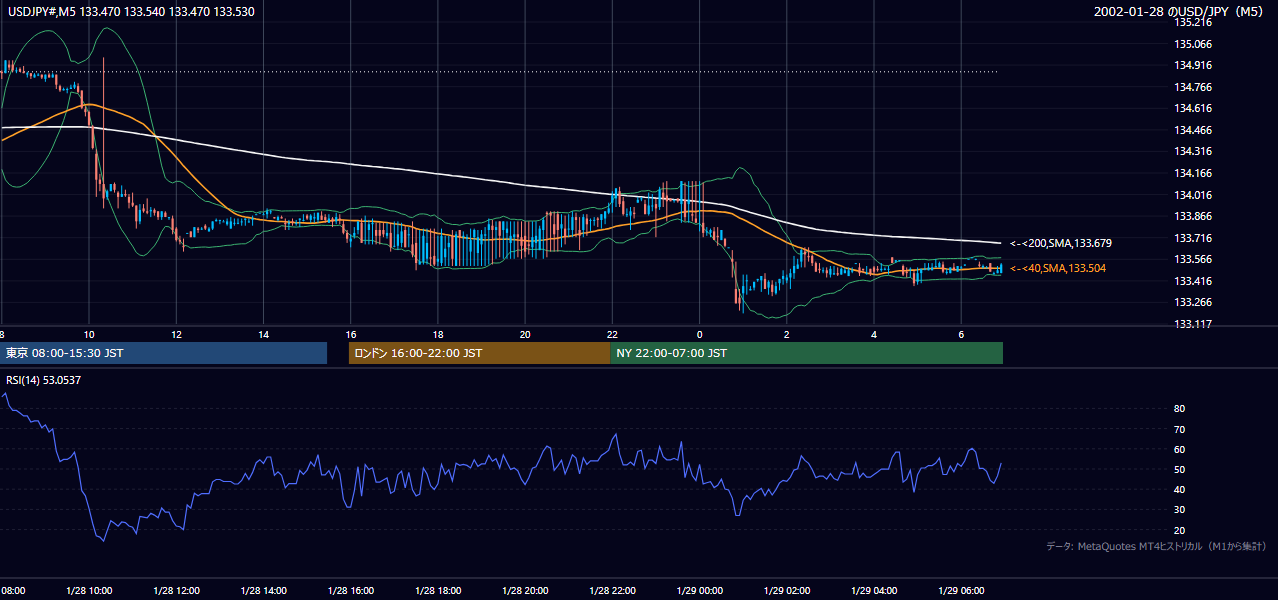The width and height of the screenshot is (1278, 600).
Task: Click the 133.266 price axis label
Action: [x=1193, y=302]
